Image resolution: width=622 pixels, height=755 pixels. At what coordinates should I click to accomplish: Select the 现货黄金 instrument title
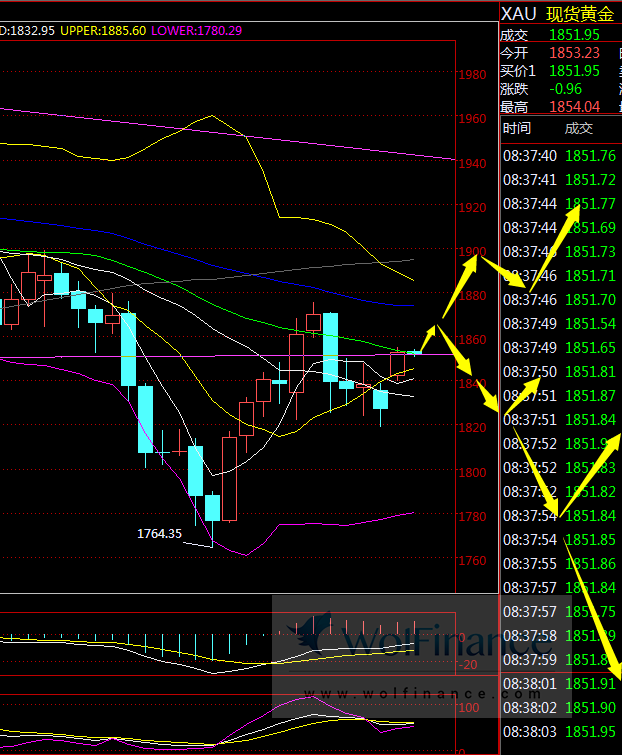pyautogui.click(x=579, y=13)
